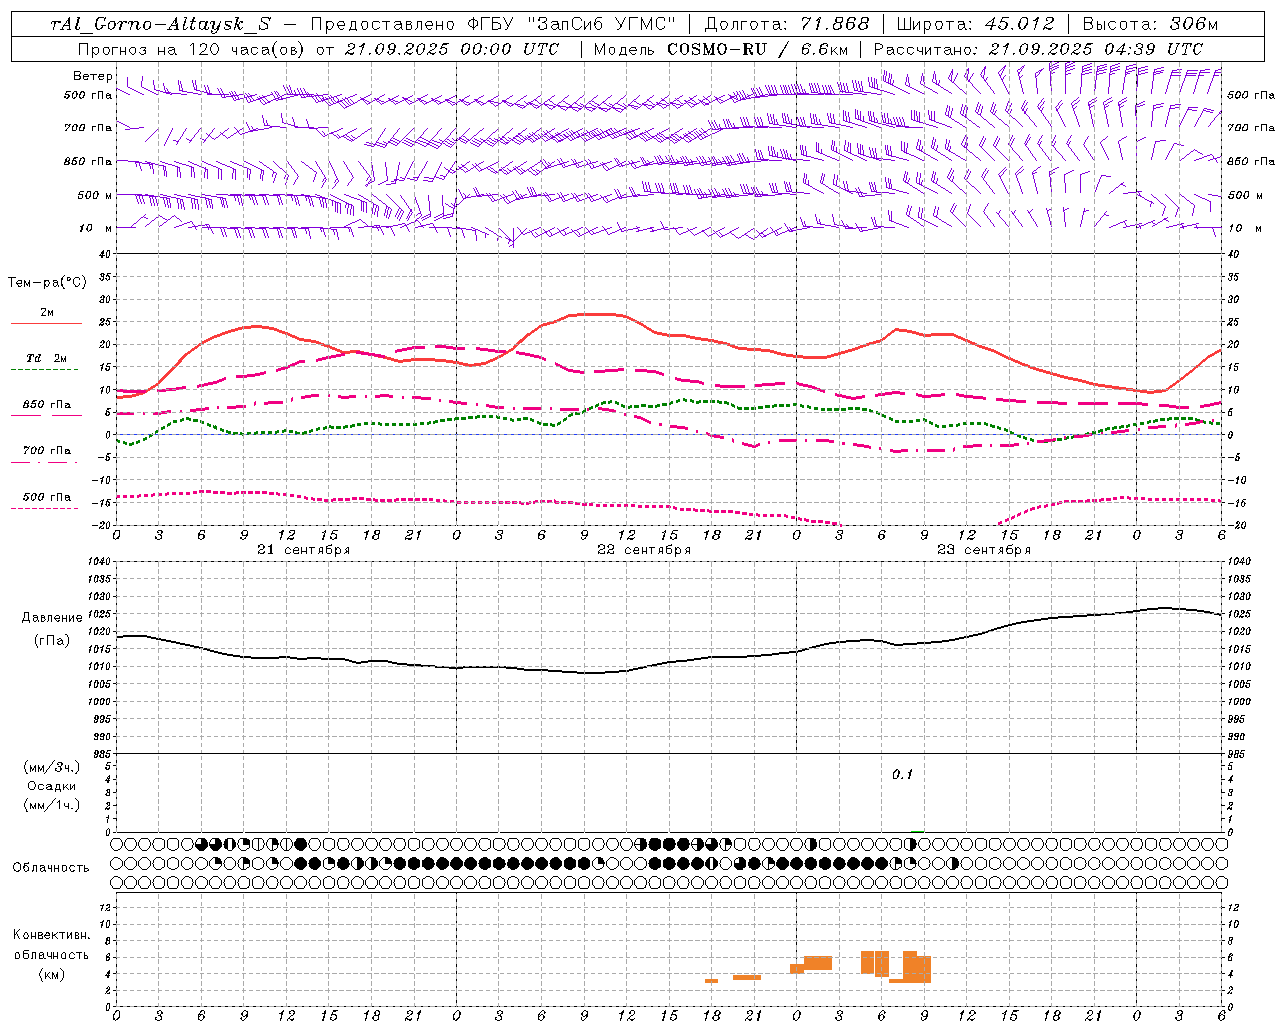
Task: Click the Конвективн. panel label
Action: tap(52, 935)
